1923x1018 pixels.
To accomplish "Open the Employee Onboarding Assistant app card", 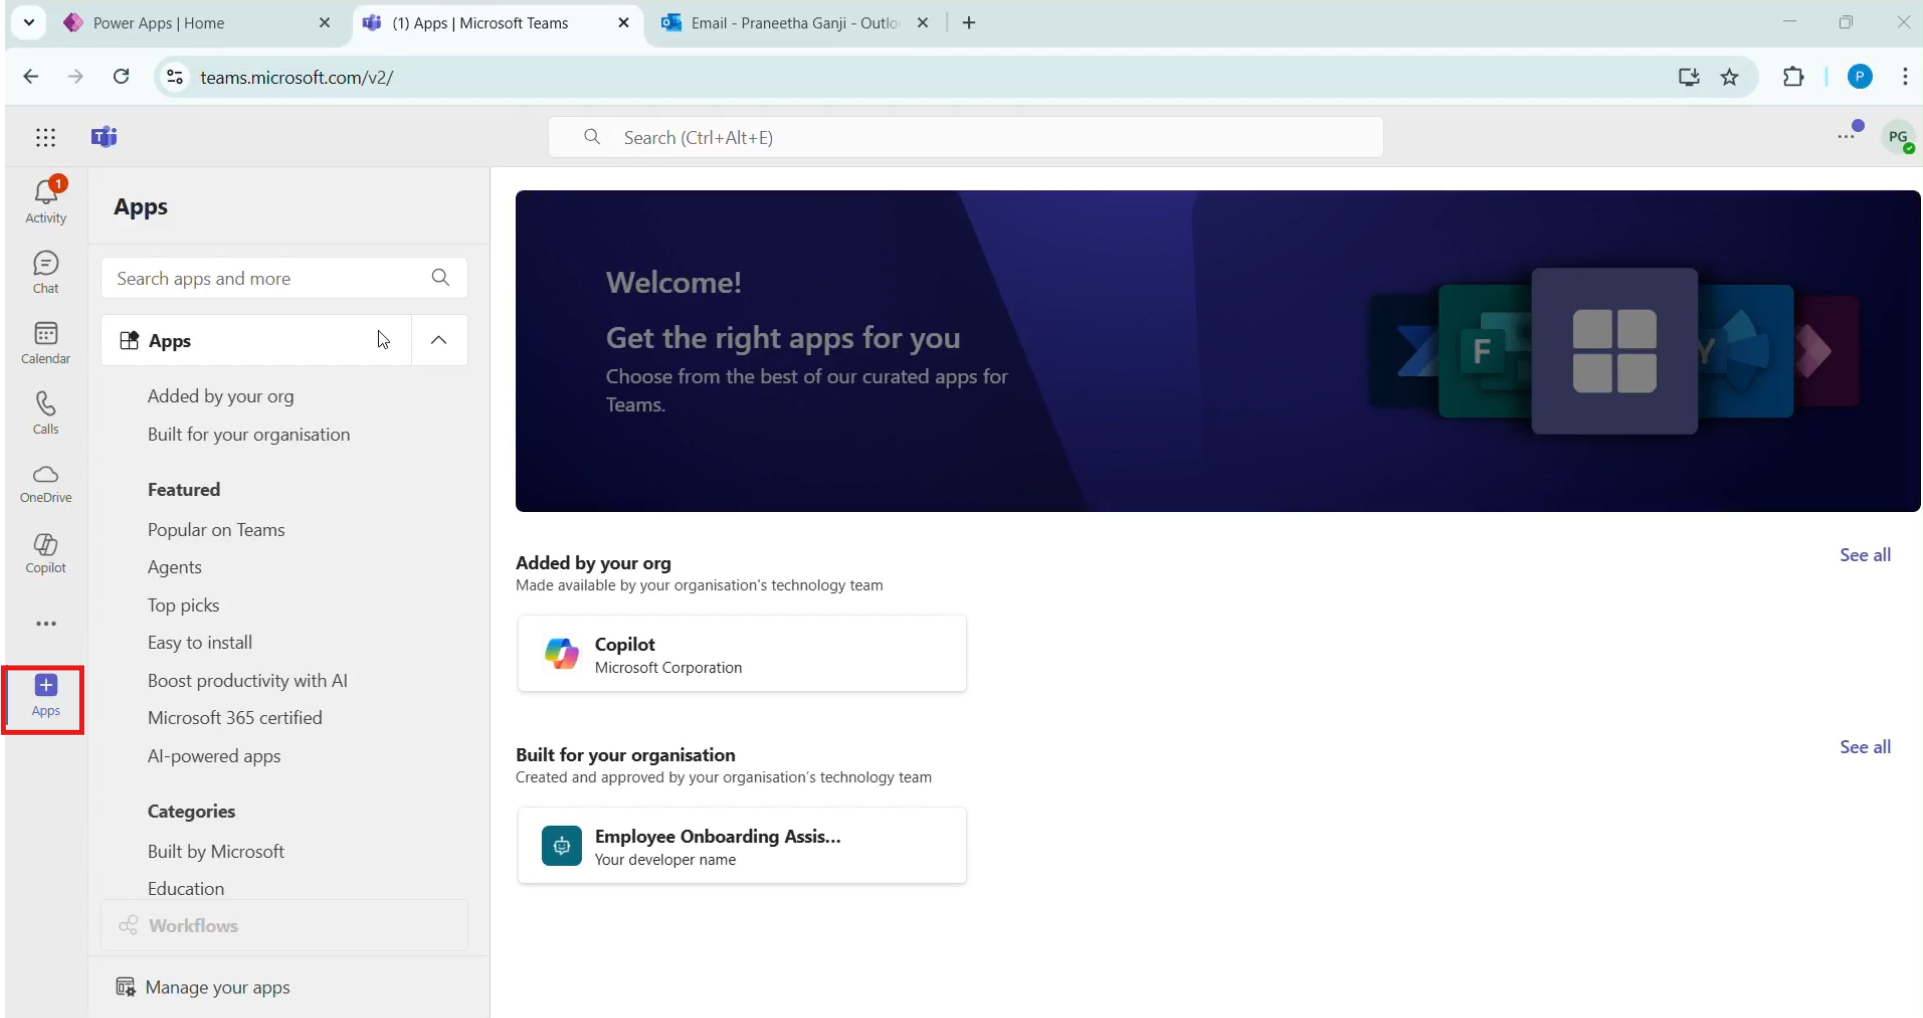I will 741,846.
